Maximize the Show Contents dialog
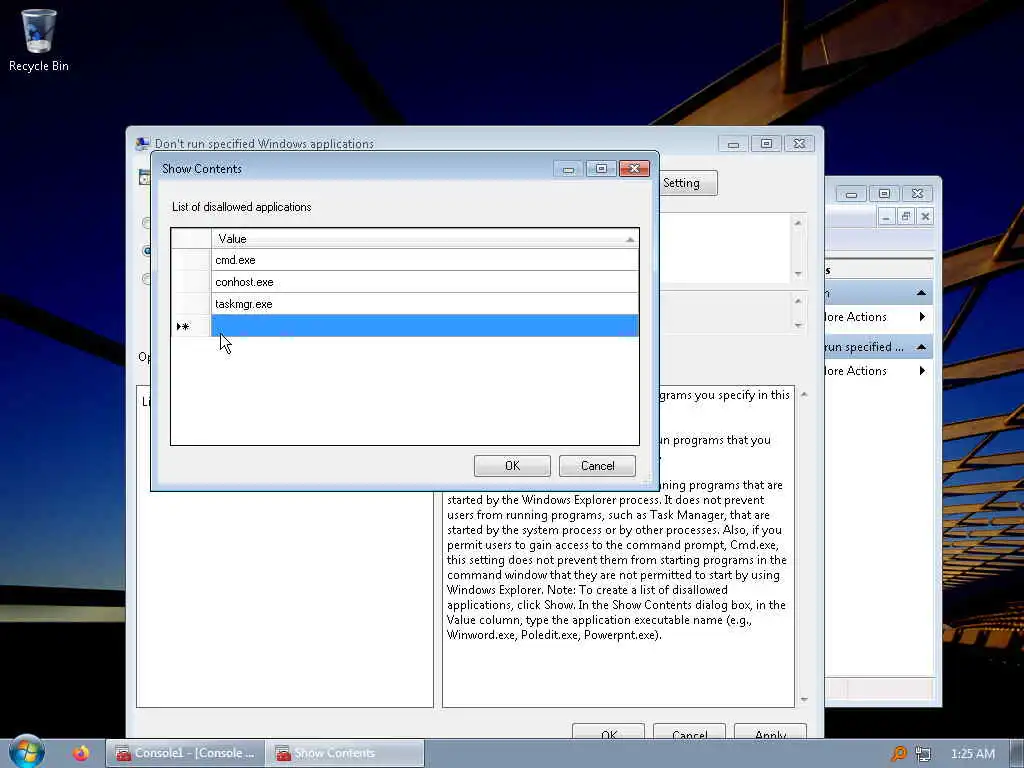The width and height of the screenshot is (1024, 768). [x=601, y=169]
